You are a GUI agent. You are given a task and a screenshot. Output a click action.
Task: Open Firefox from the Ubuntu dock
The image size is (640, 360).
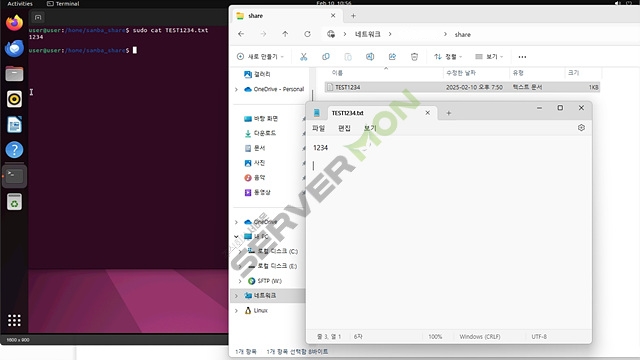[14, 23]
